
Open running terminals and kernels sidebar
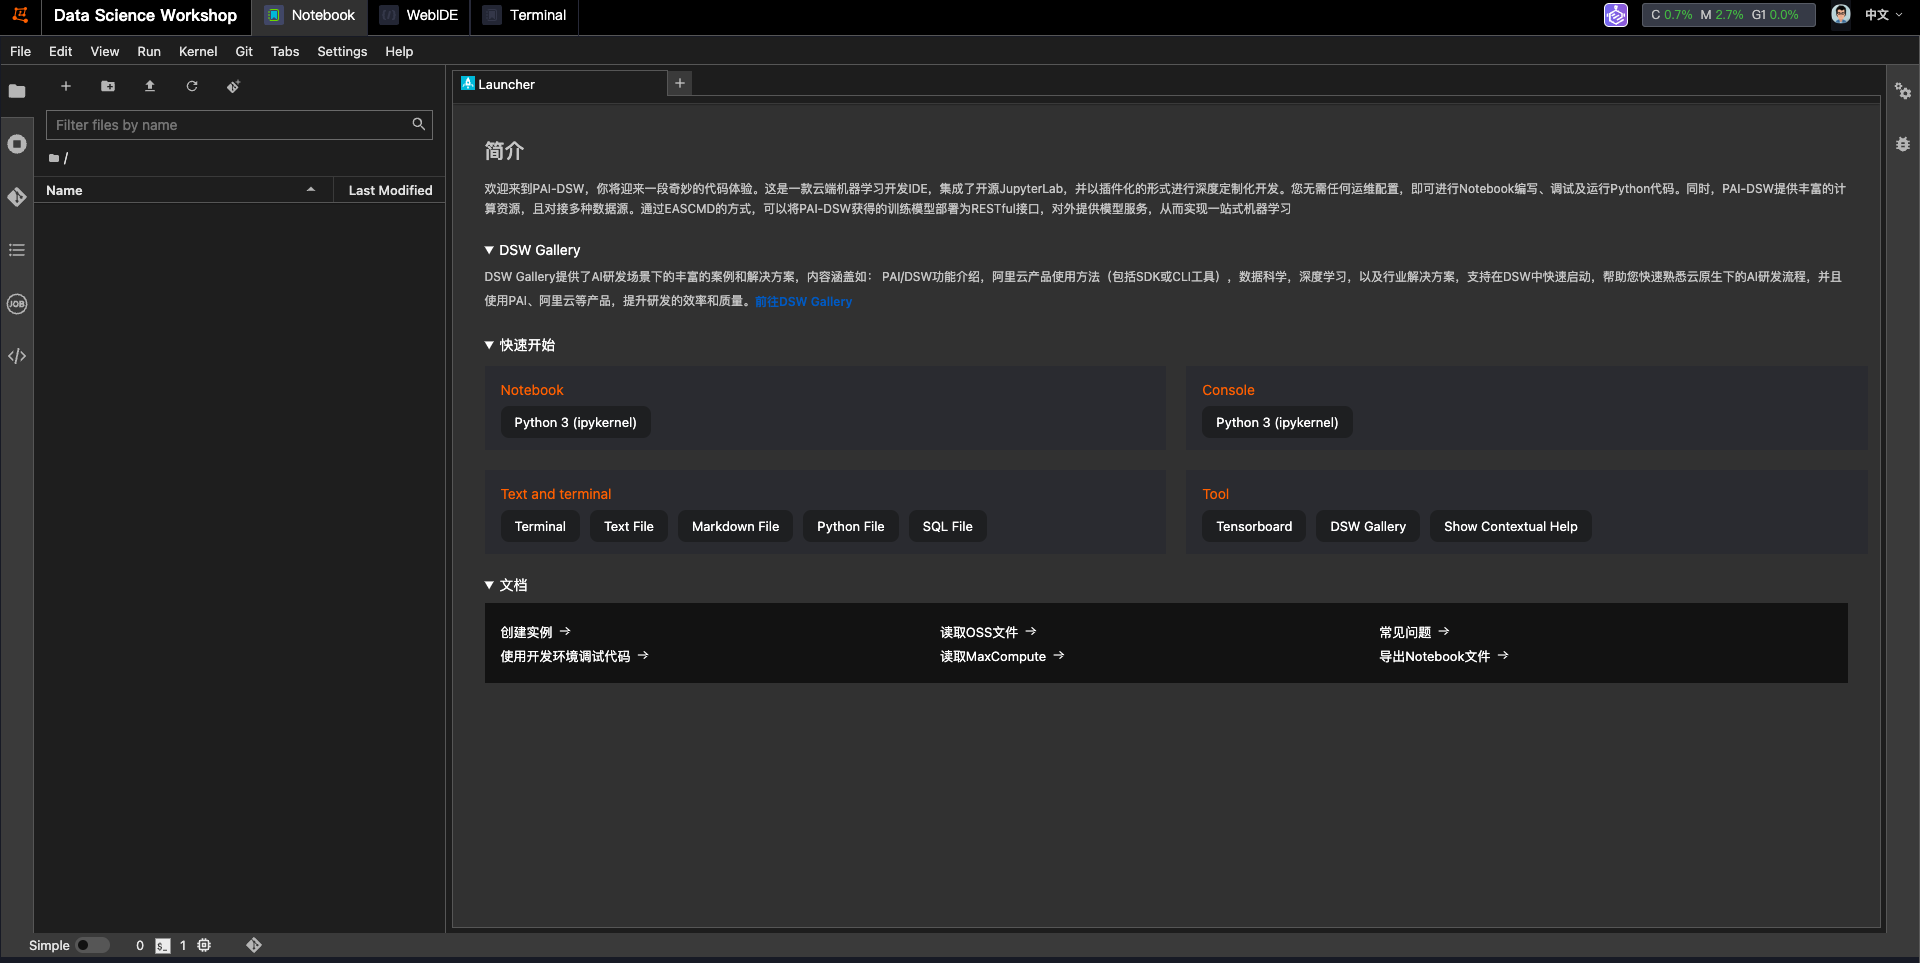[x=17, y=144]
